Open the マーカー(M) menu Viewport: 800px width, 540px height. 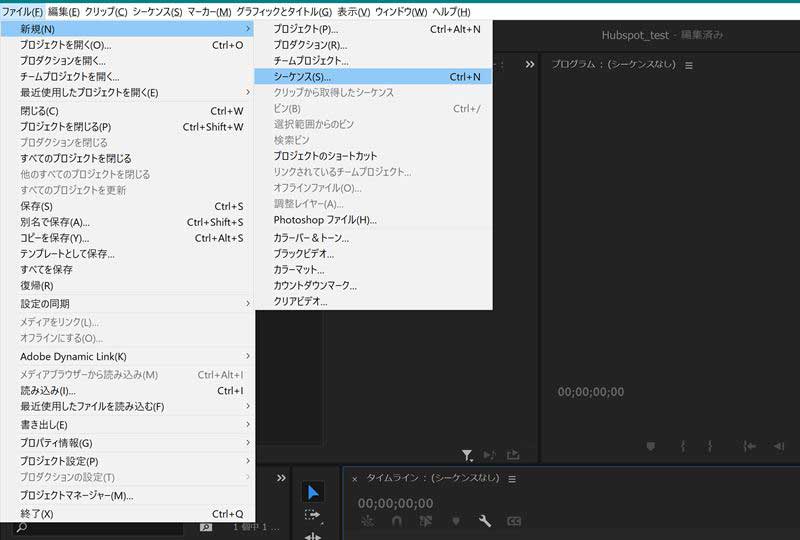[x=209, y=11]
